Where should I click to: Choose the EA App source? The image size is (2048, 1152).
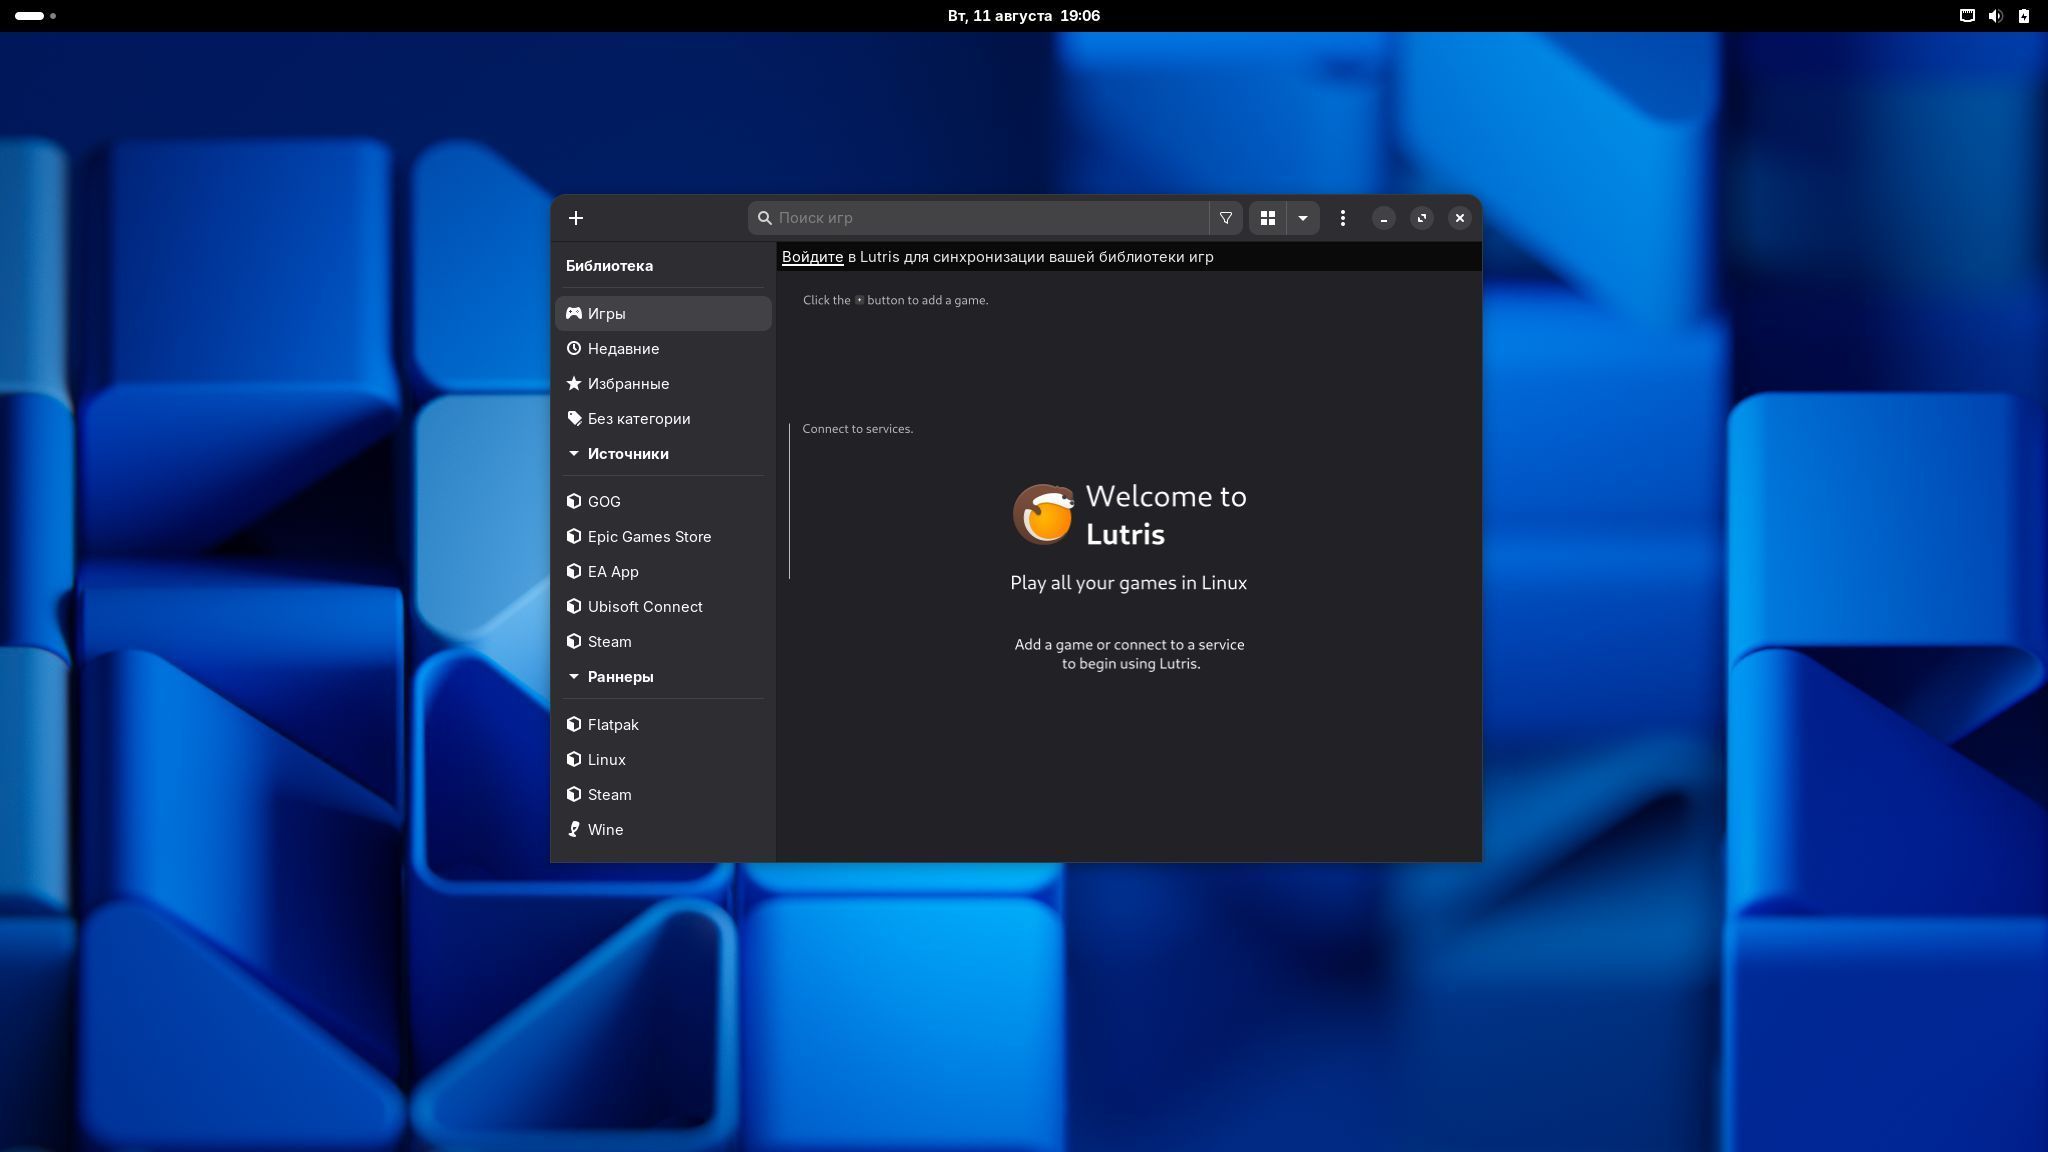[x=663, y=571]
